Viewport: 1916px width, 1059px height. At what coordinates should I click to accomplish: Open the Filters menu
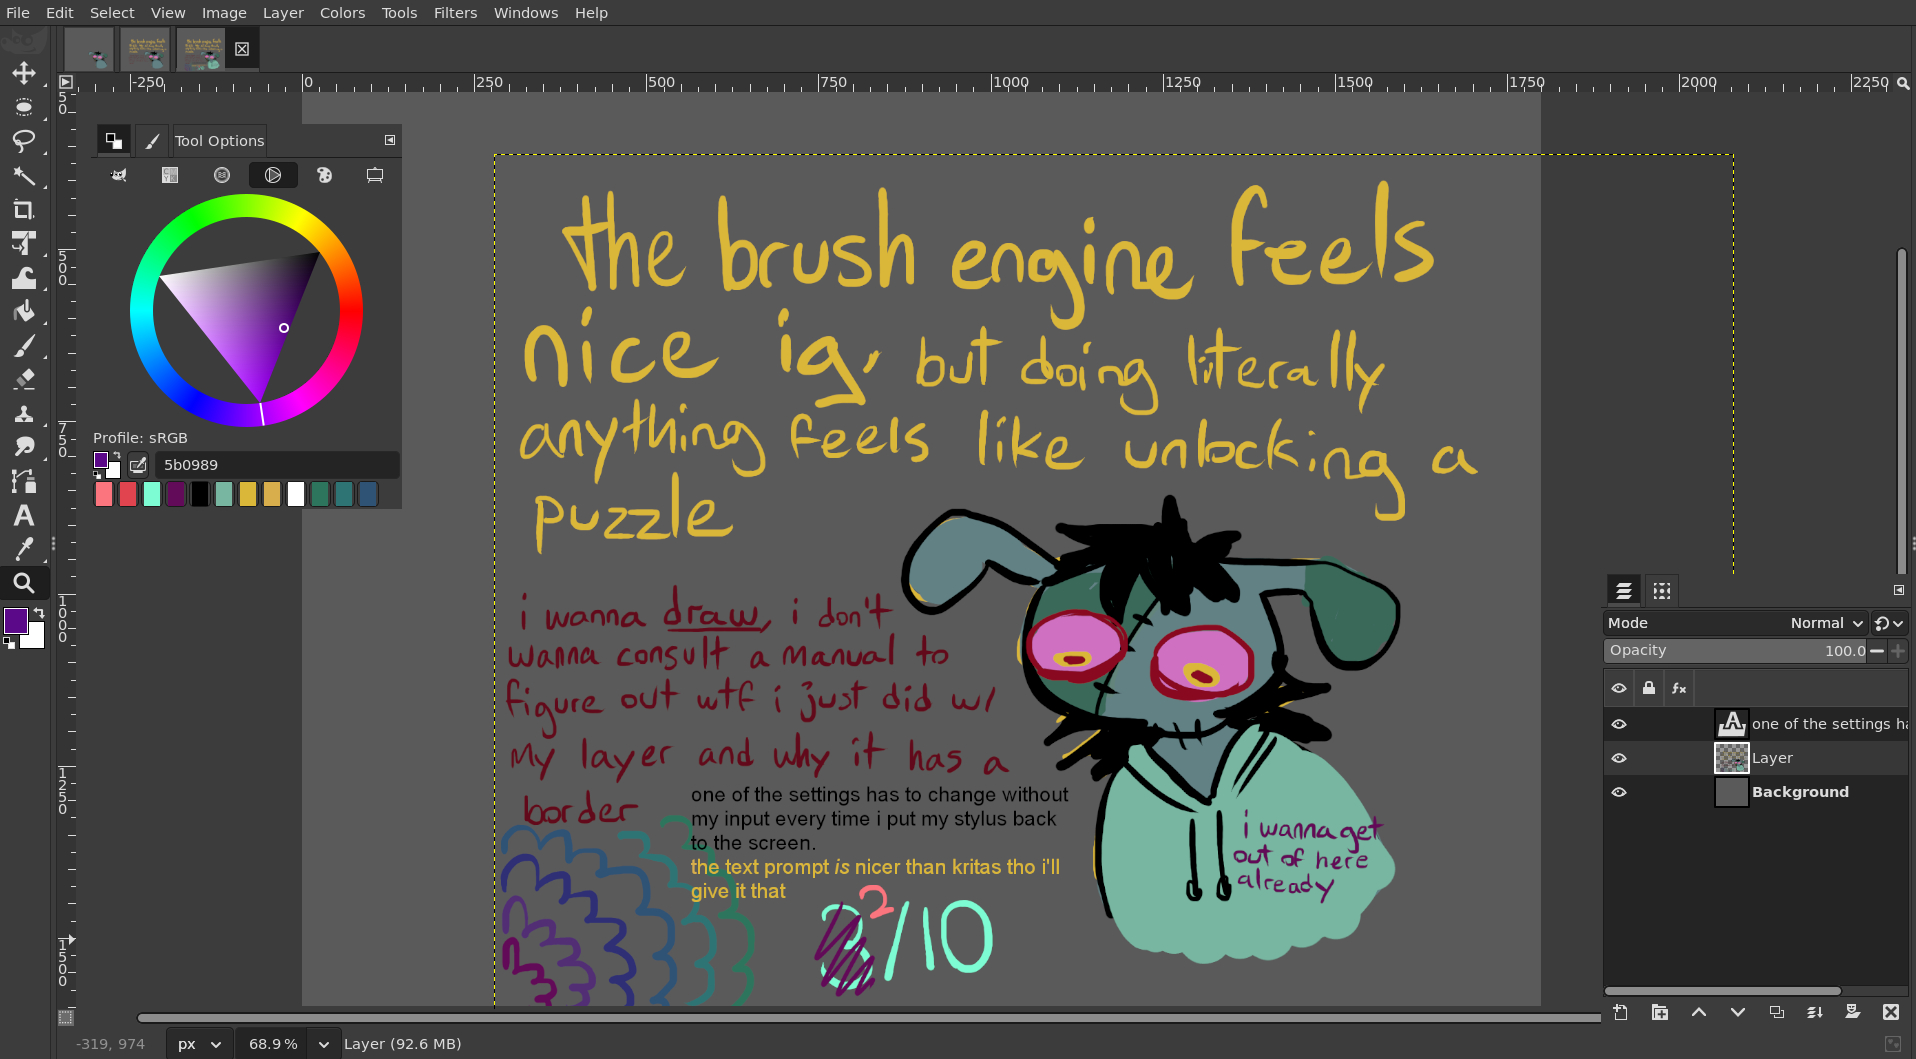click(455, 13)
